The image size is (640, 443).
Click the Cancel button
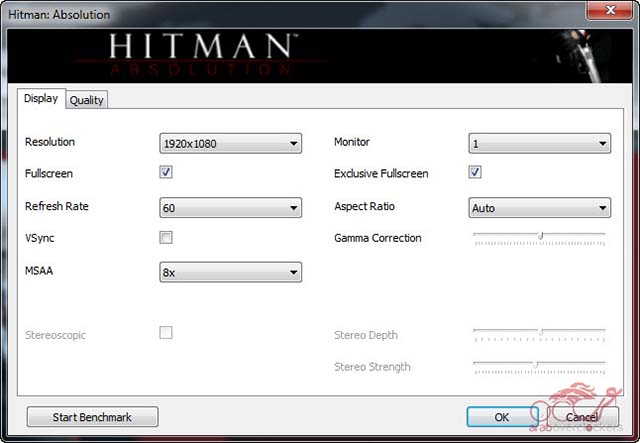[582, 416]
